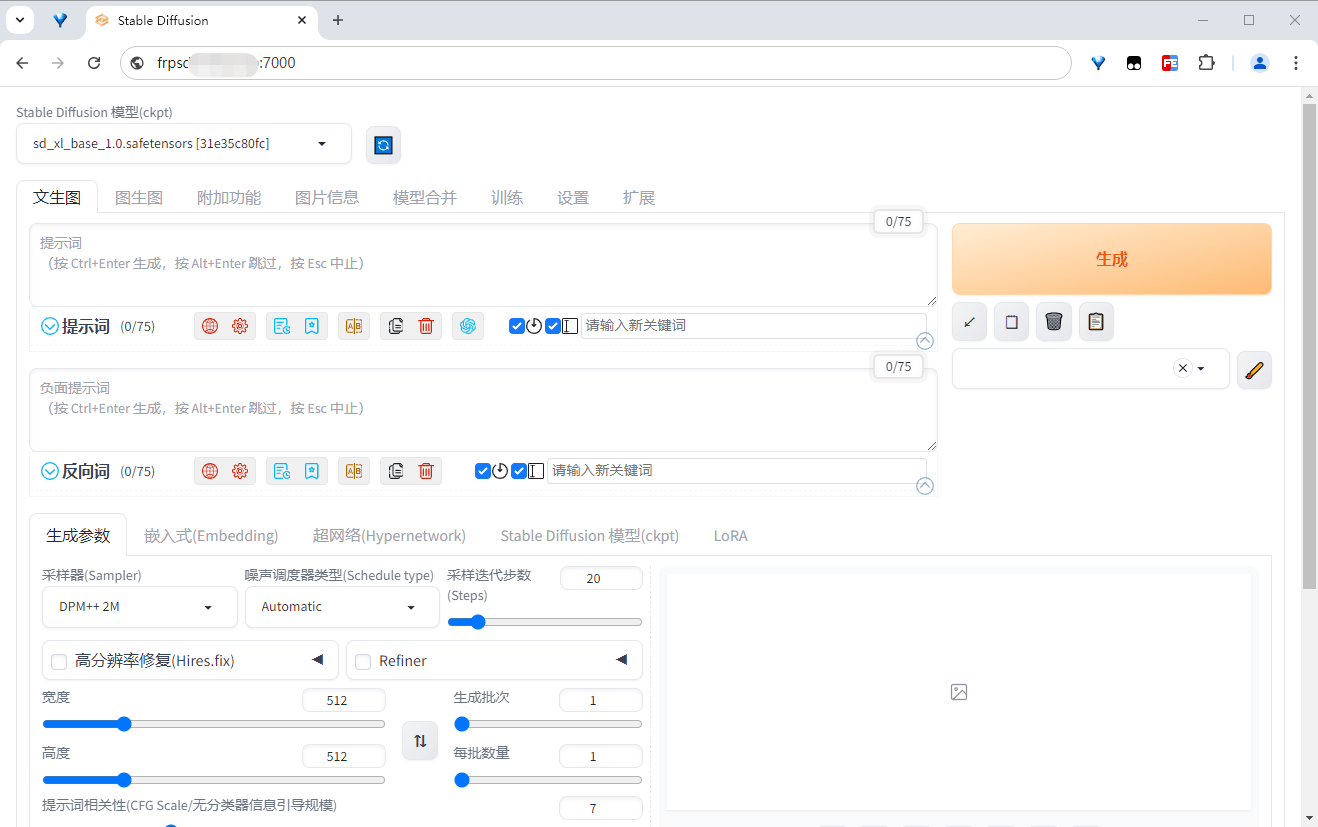Click up-chevron circle at 提示词 keyword row
Image resolution: width=1318 pixels, height=827 pixels.
tap(925, 341)
